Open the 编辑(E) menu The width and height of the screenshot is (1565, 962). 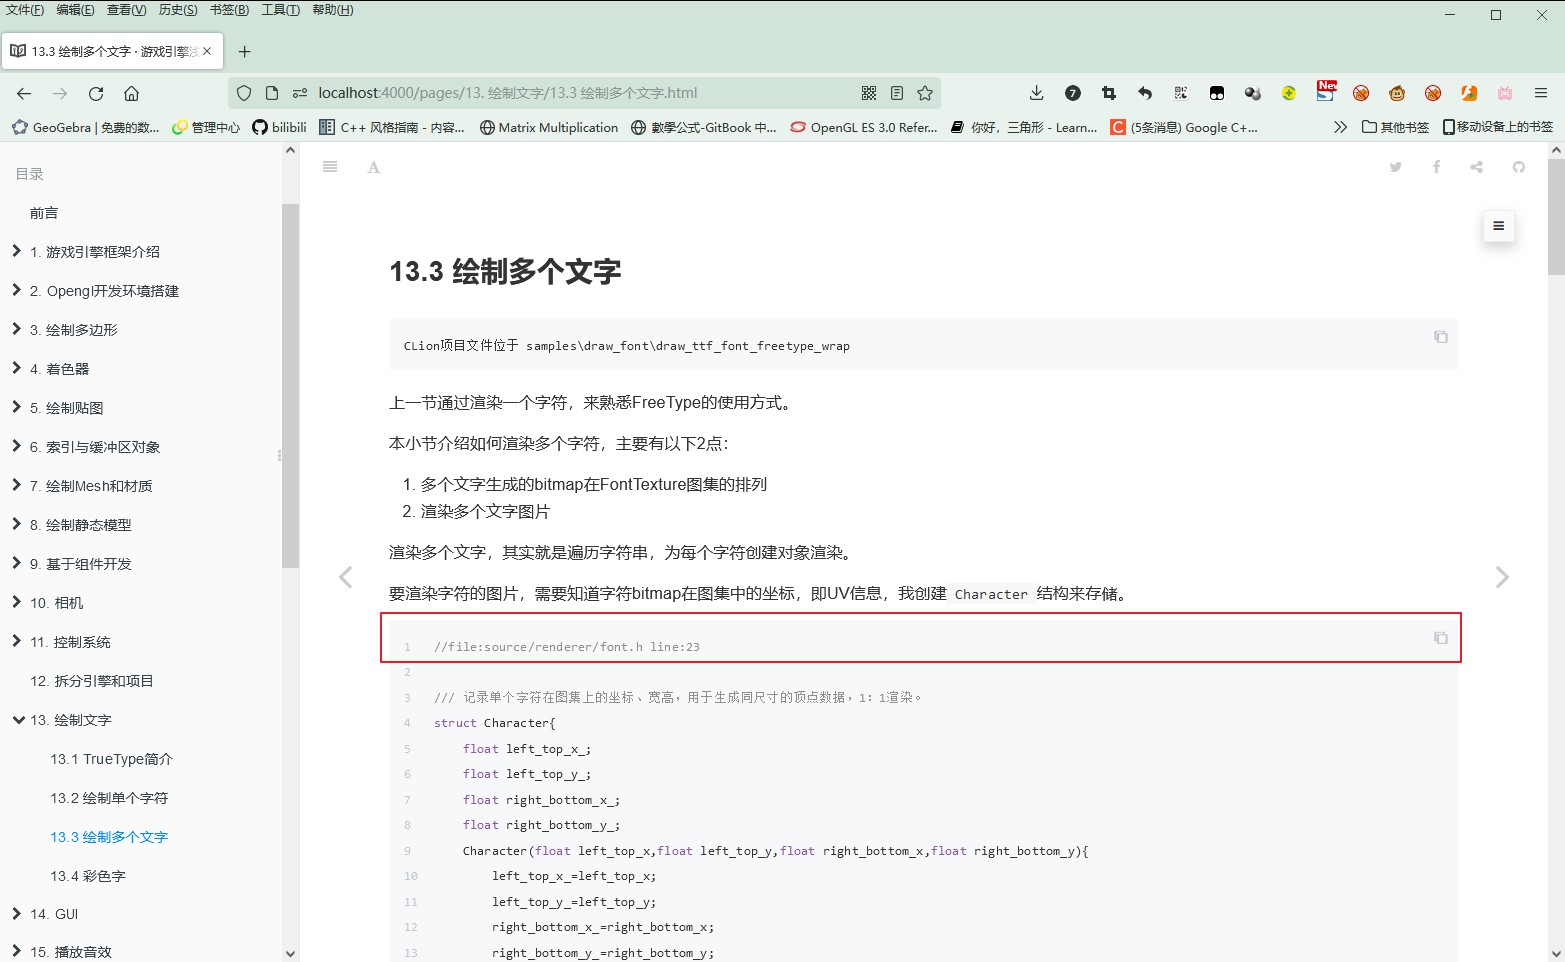75,10
